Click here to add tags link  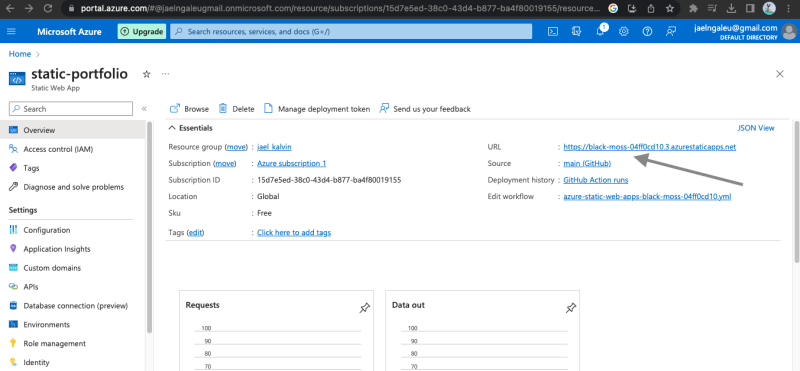pyautogui.click(x=294, y=233)
